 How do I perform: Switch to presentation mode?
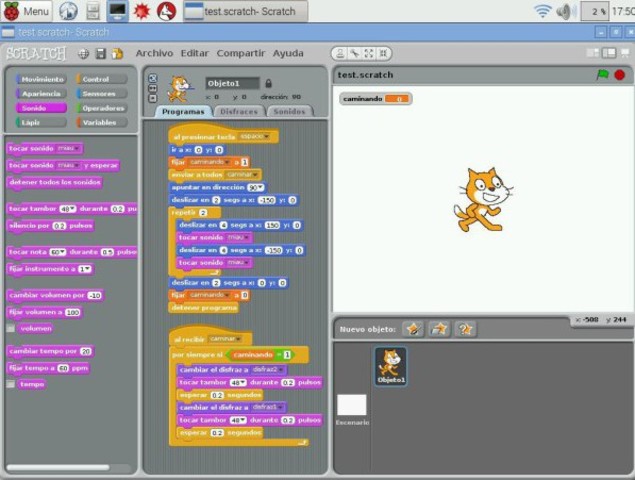click(x=625, y=53)
